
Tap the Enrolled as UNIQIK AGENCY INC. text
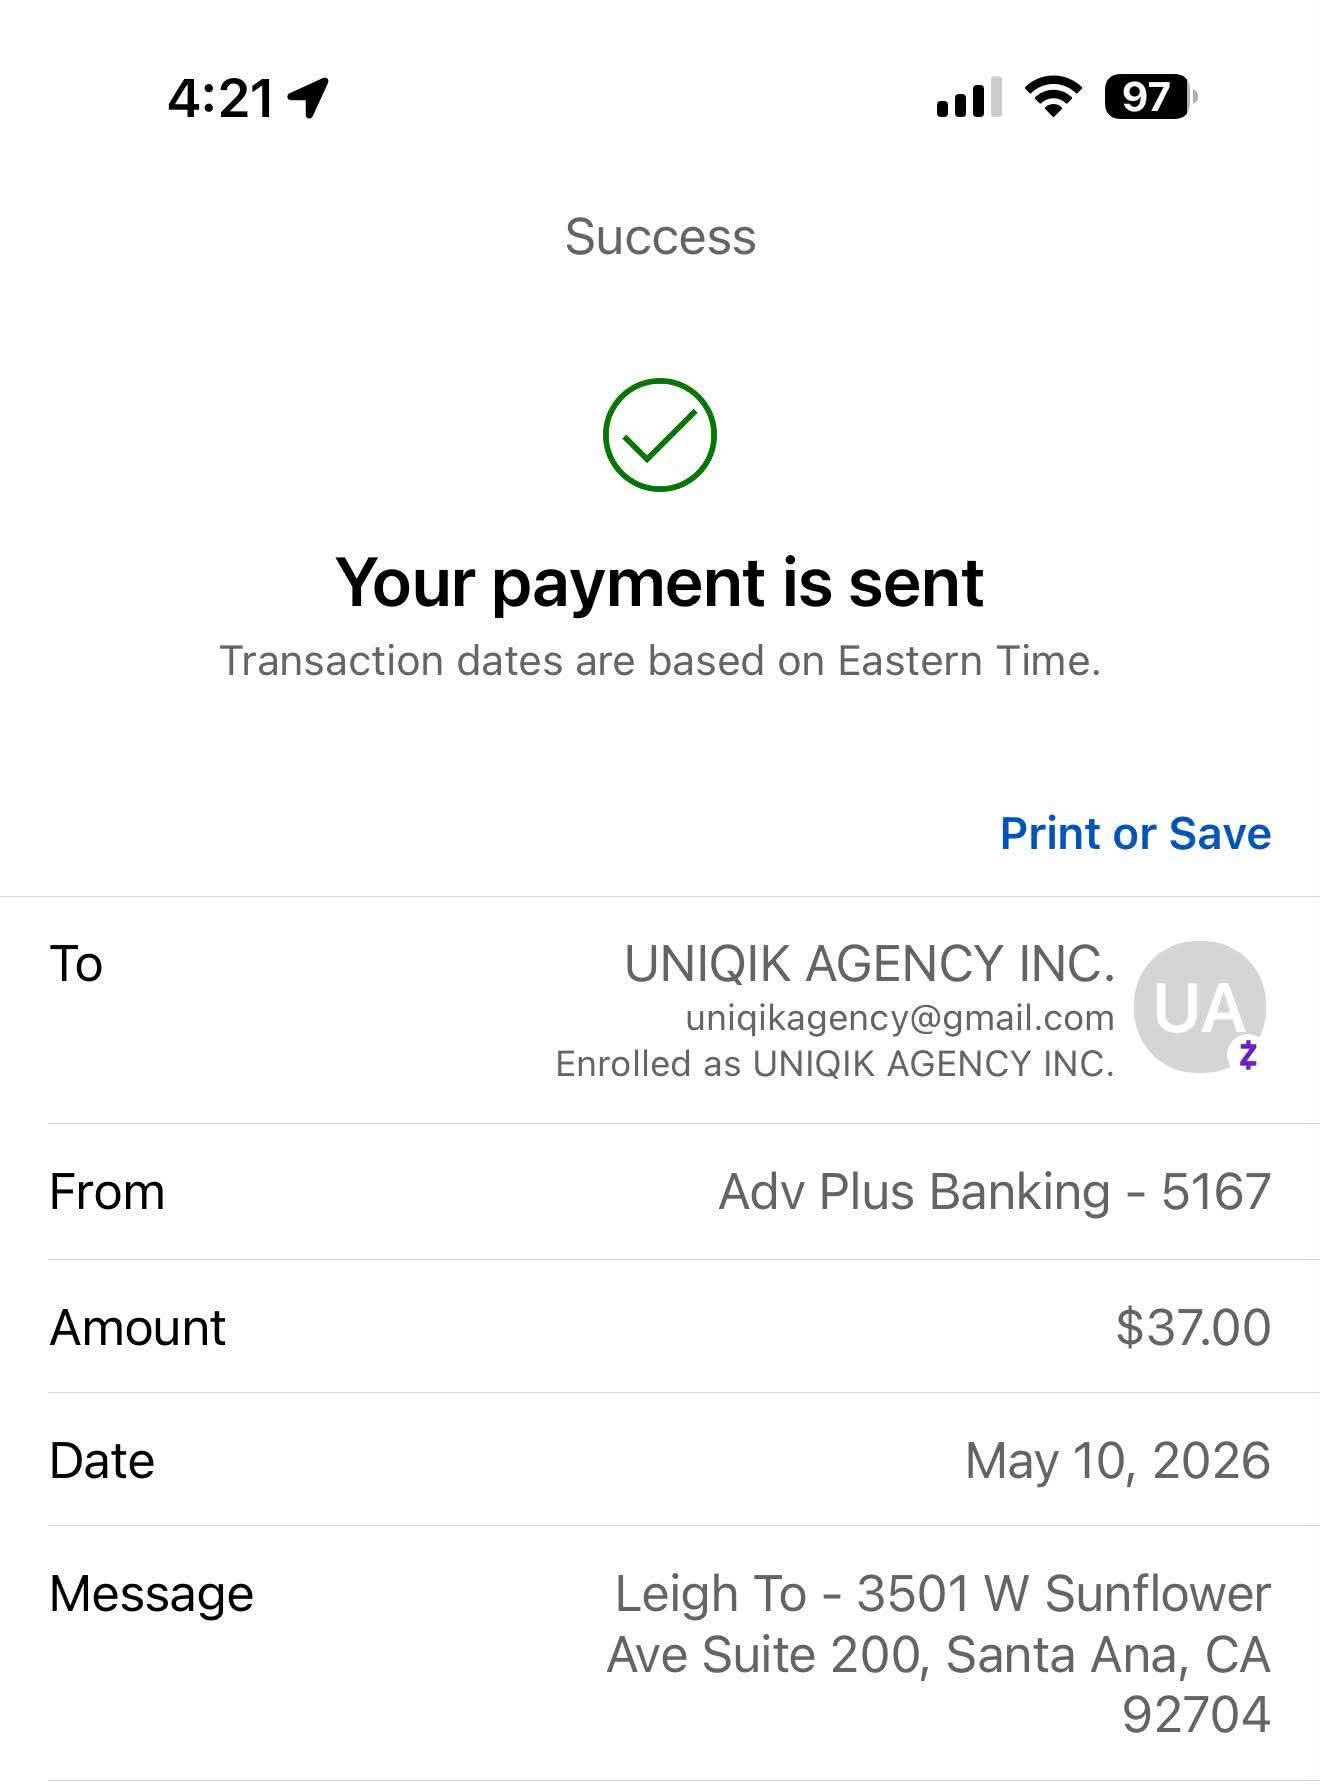(835, 1064)
